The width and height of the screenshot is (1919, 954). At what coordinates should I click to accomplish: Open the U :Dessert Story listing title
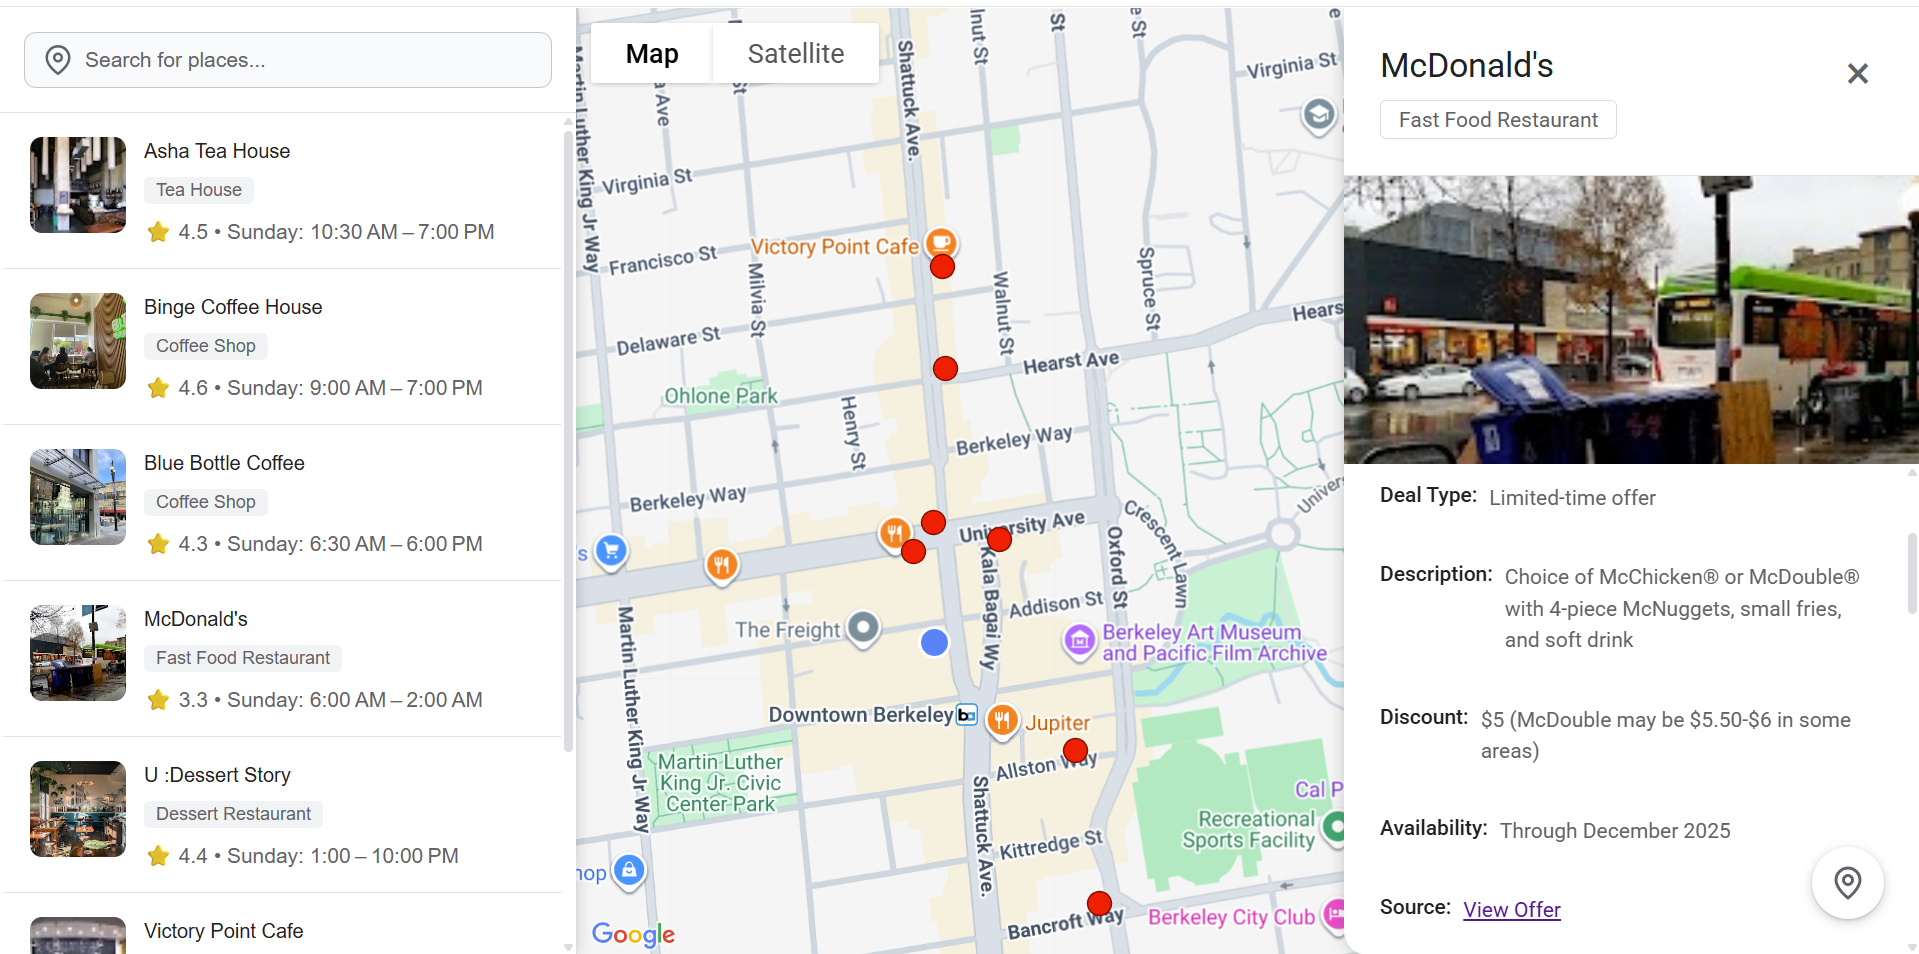coord(217,775)
